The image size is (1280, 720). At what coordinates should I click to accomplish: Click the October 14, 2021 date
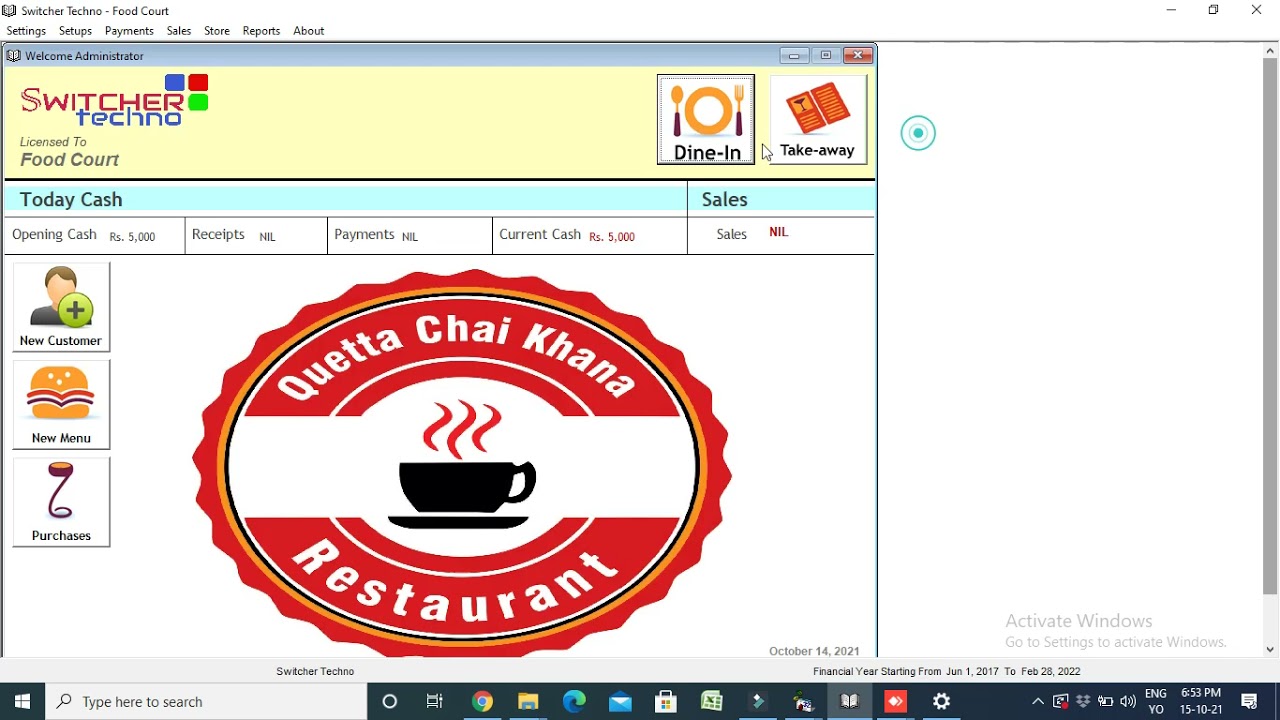tap(814, 651)
